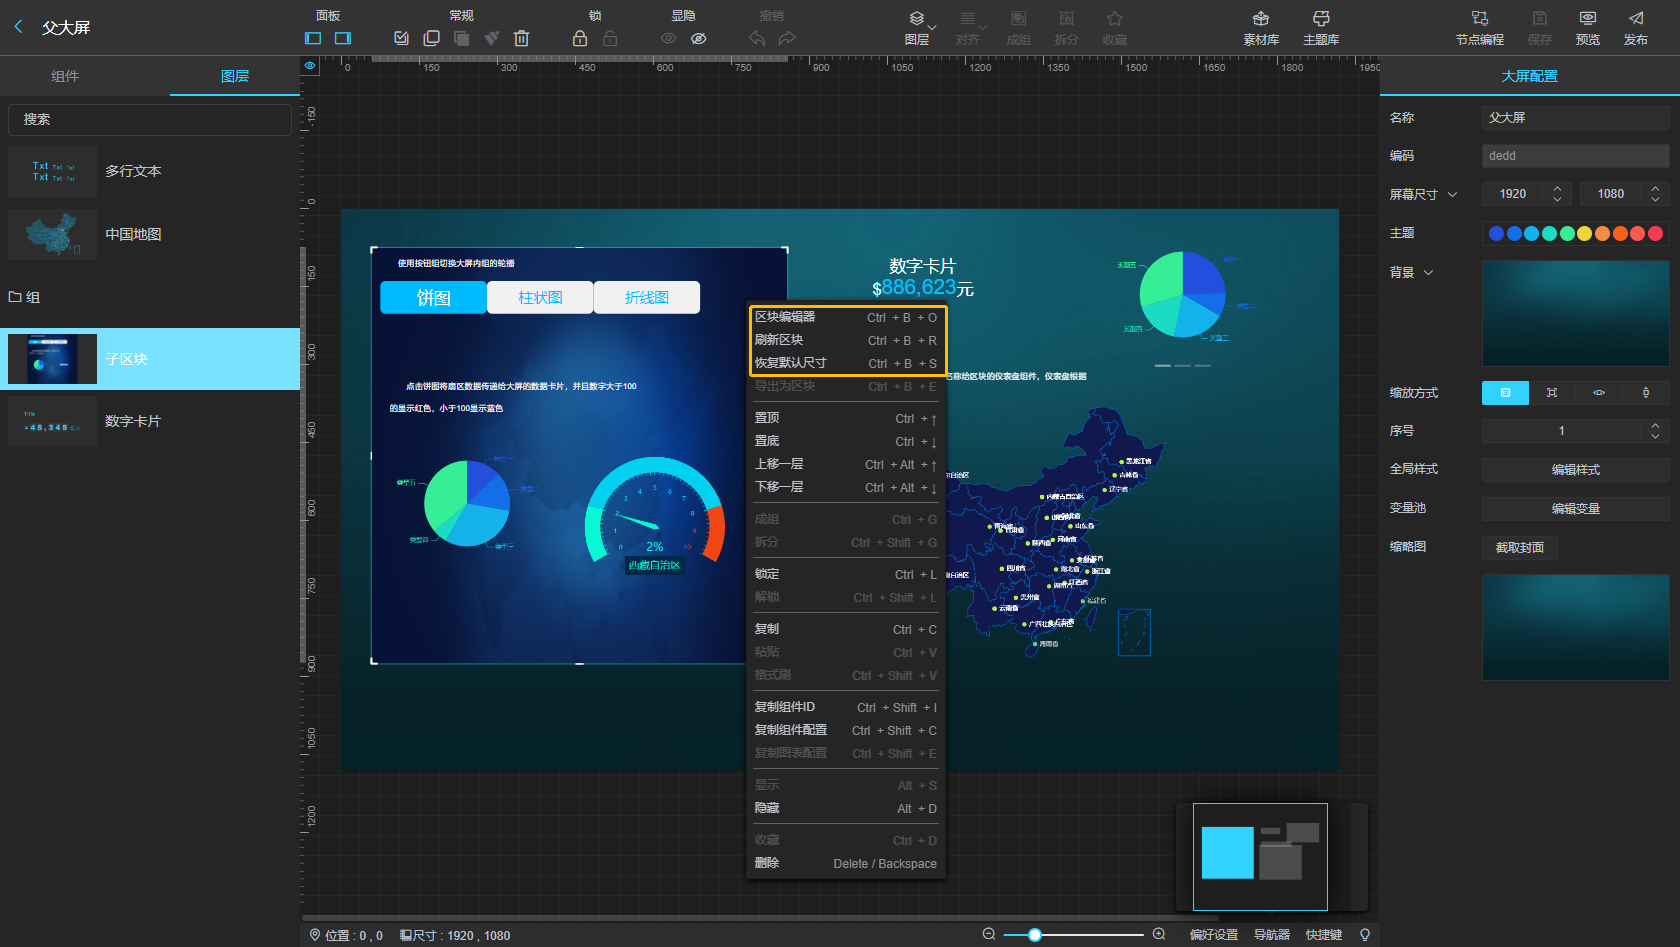Click the 拆分 ungroup icon in top toolbar
The width and height of the screenshot is (1680, 947).
[x=1067, y=28]
